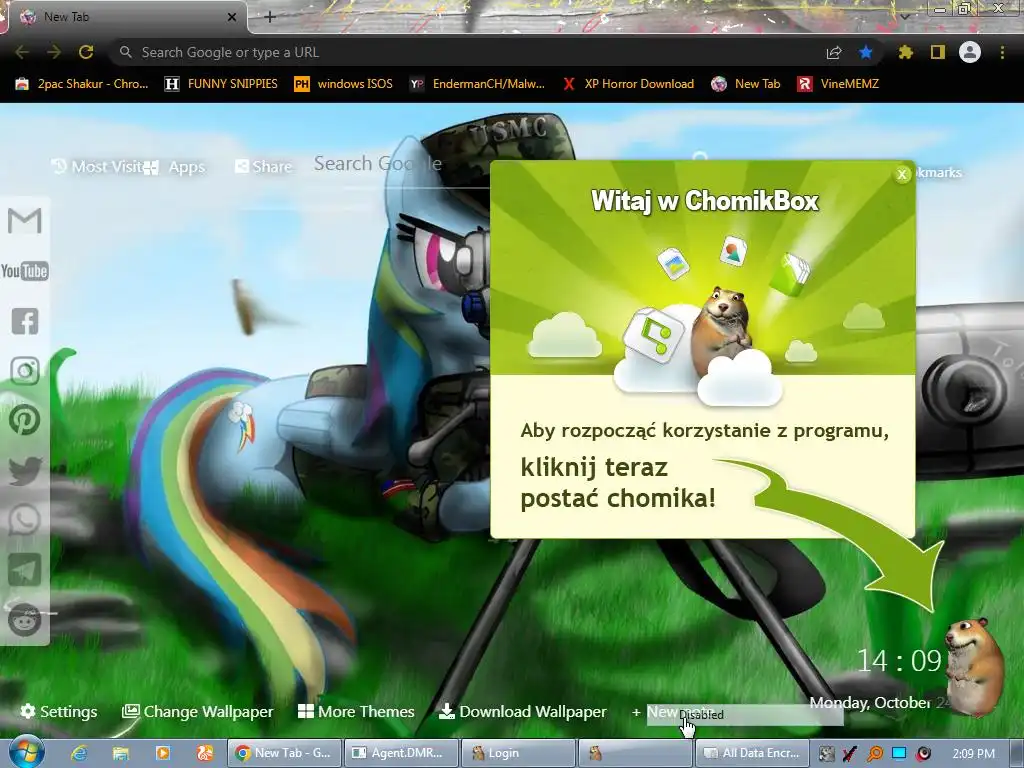Open Gmail from the left sidebar
Viewport: 1024px width, 768px height.
coord(25,221)
